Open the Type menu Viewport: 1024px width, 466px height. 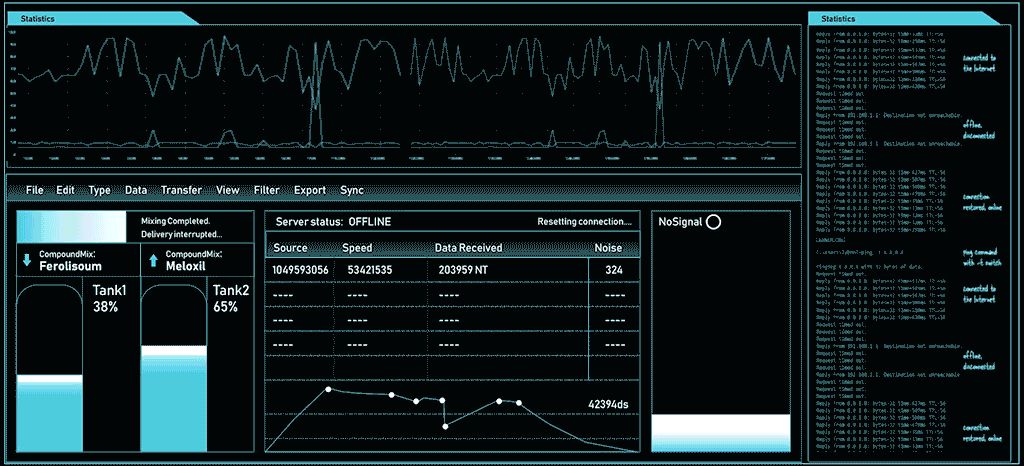[x=99, y=190]
